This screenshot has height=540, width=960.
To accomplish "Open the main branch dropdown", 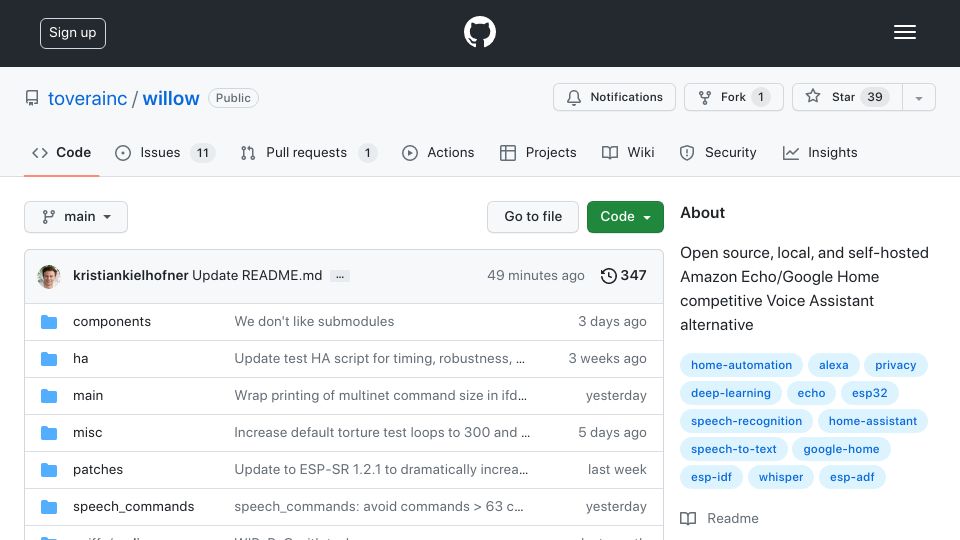I will [76, 217].
